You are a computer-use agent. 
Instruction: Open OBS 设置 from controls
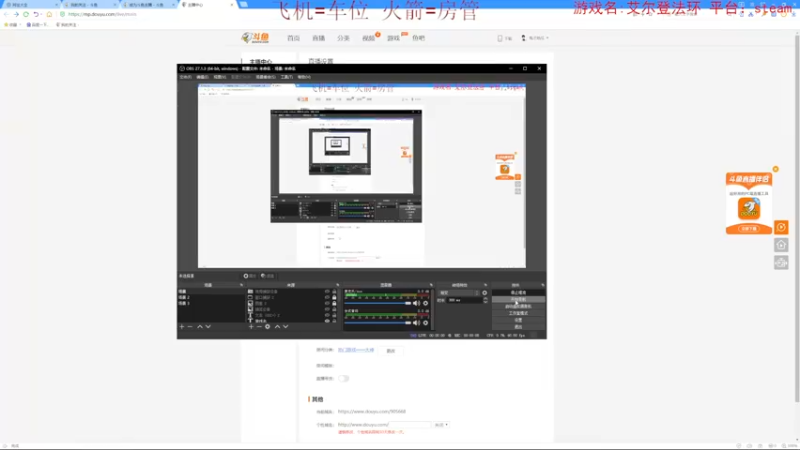pos(518,320)
